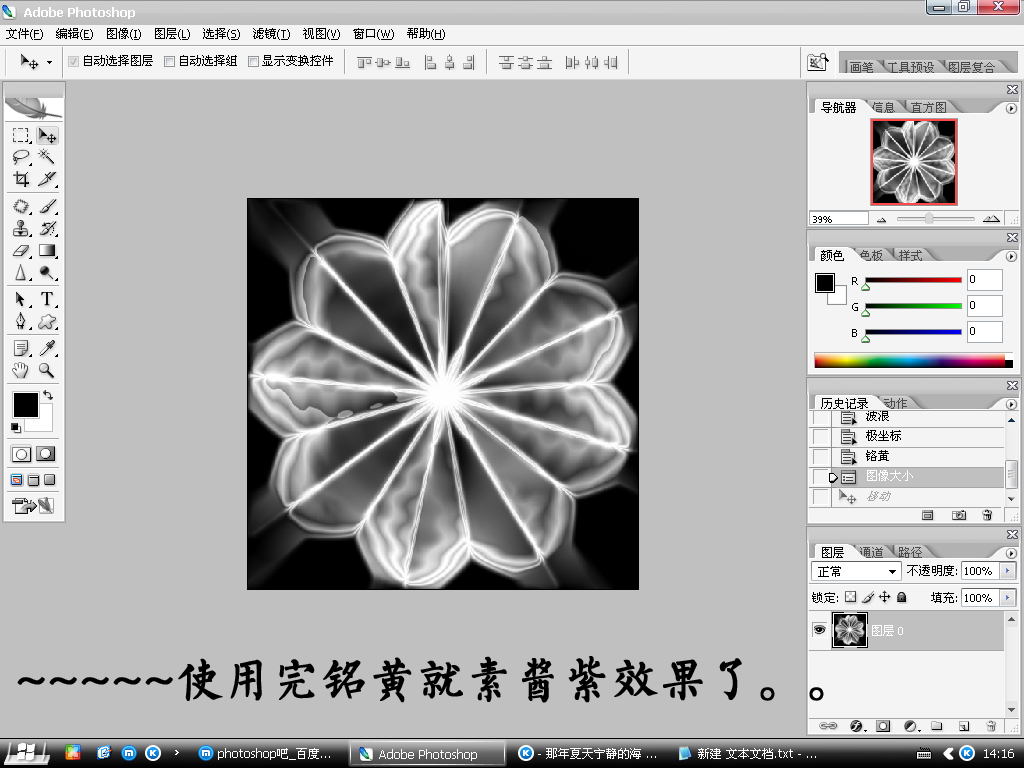Open the 填充 fill slider arrow
This screenshot has height=768, width=1024.
click(x=1006, y=598)
